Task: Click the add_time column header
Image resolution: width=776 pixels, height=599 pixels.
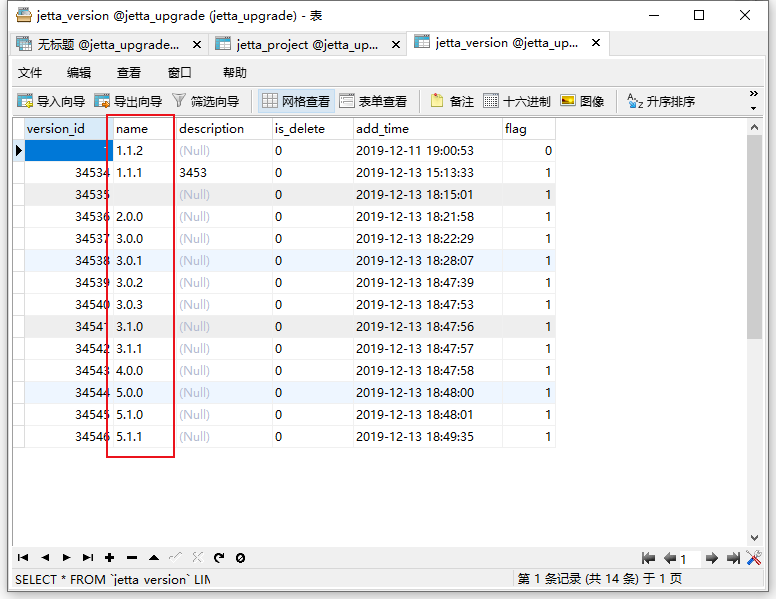Action: pyautogui.click(x=428, y=129)
